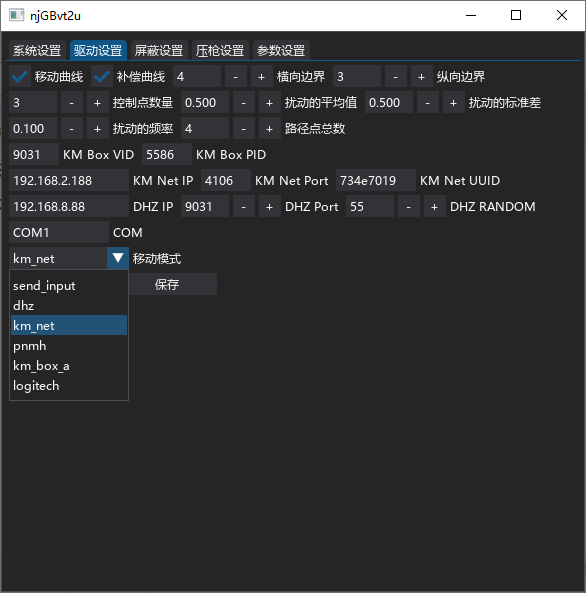Focus the KM Net Port field
This screenshot has width=586, height=593.
(226, 180)
